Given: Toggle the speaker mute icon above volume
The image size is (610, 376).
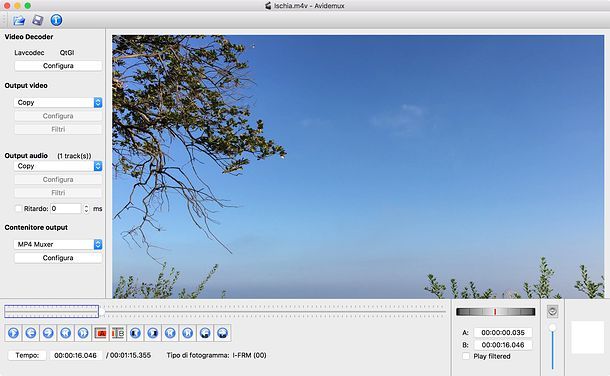Looking at the screenshot, I should (552, 311).
